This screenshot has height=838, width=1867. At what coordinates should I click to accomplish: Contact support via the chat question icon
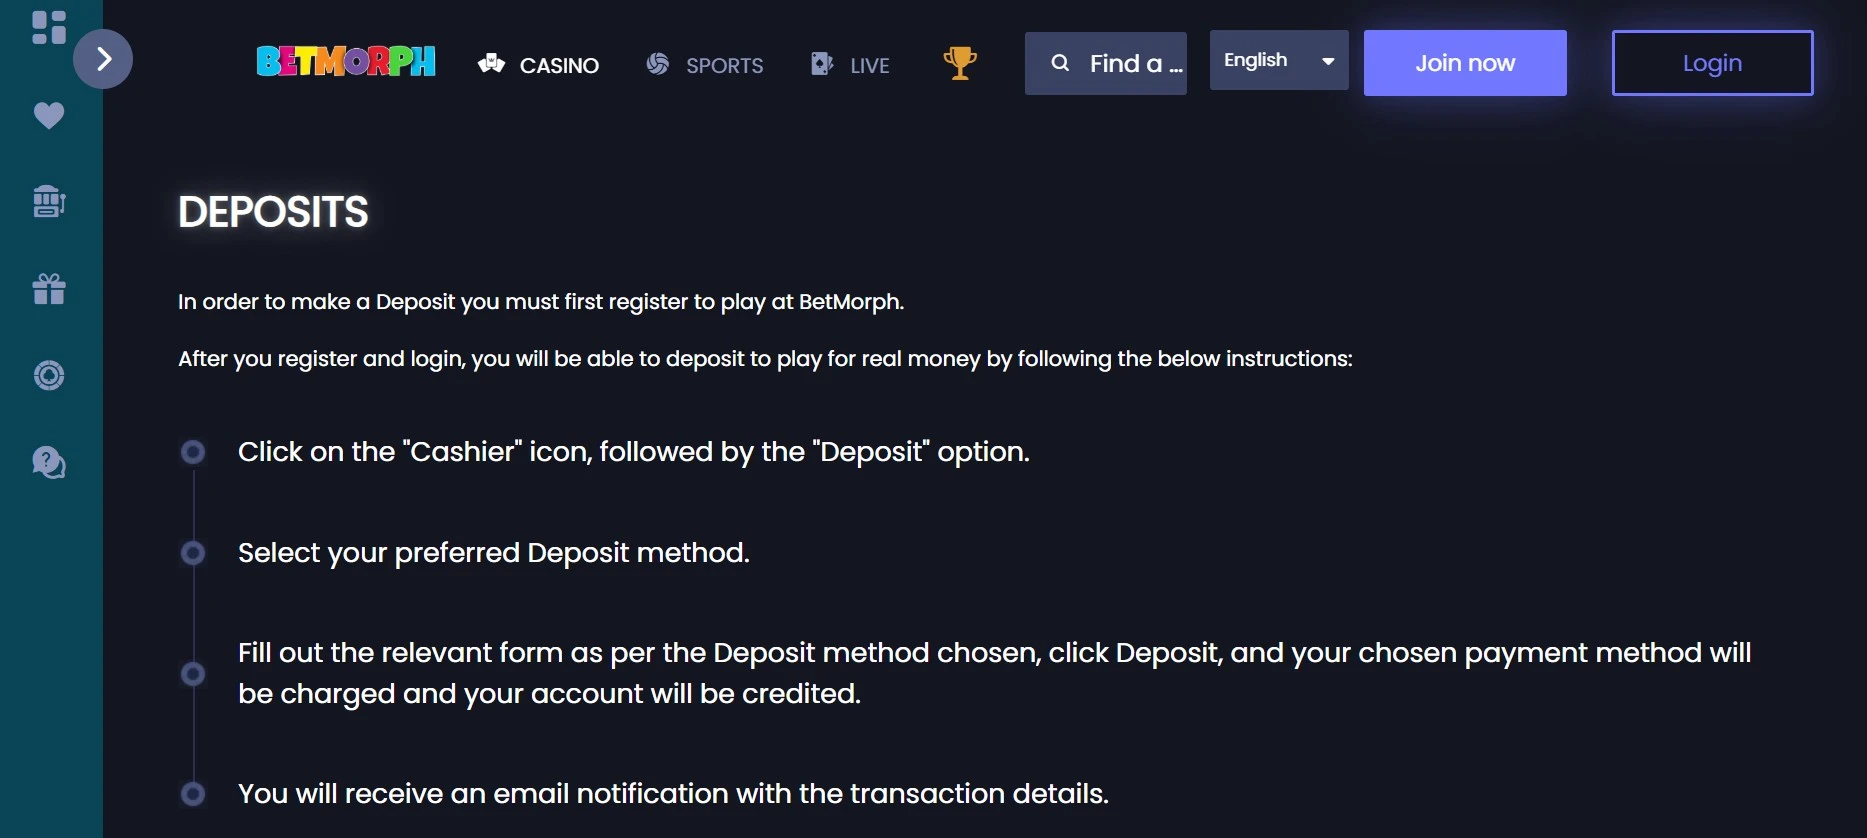point(47,462)
